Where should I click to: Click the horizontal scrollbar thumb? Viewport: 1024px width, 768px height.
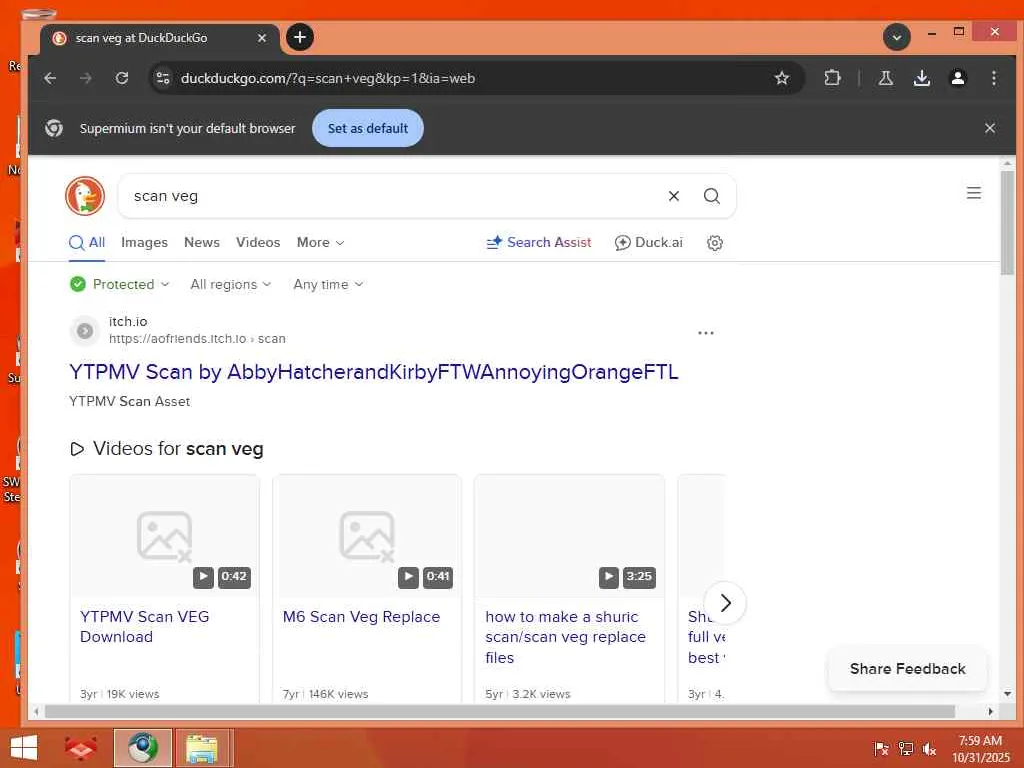500,711
